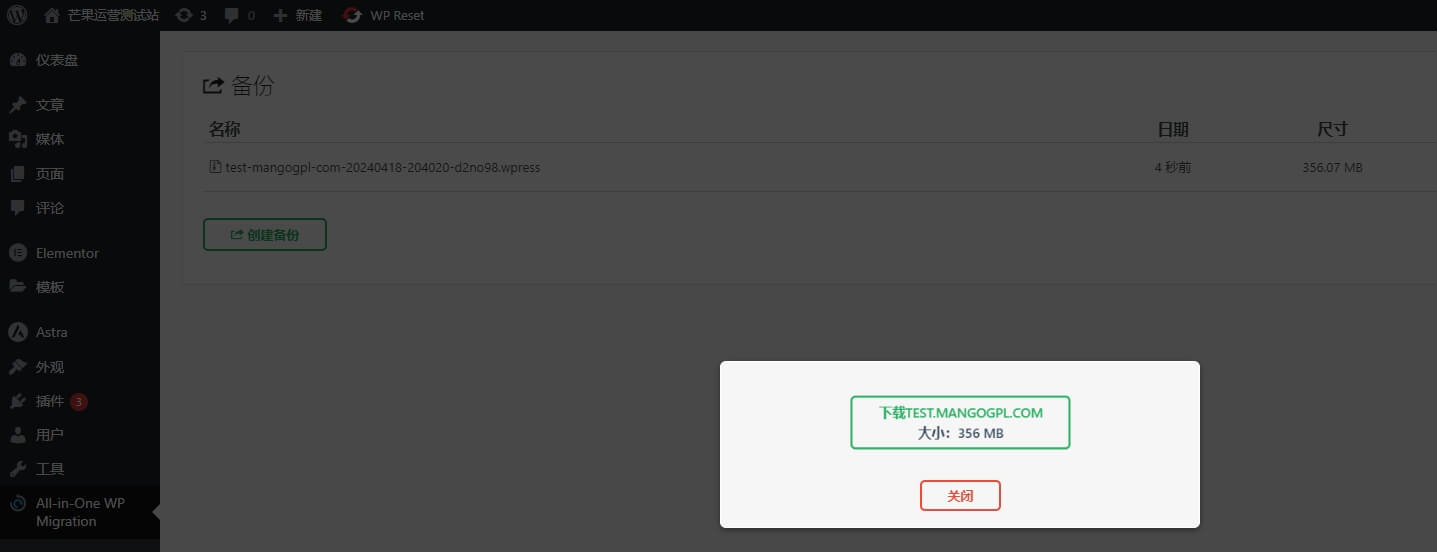Open the site home icon in admin bar
The width and height of the screenshot is (1437, 552).
click(x=52, y=15)
